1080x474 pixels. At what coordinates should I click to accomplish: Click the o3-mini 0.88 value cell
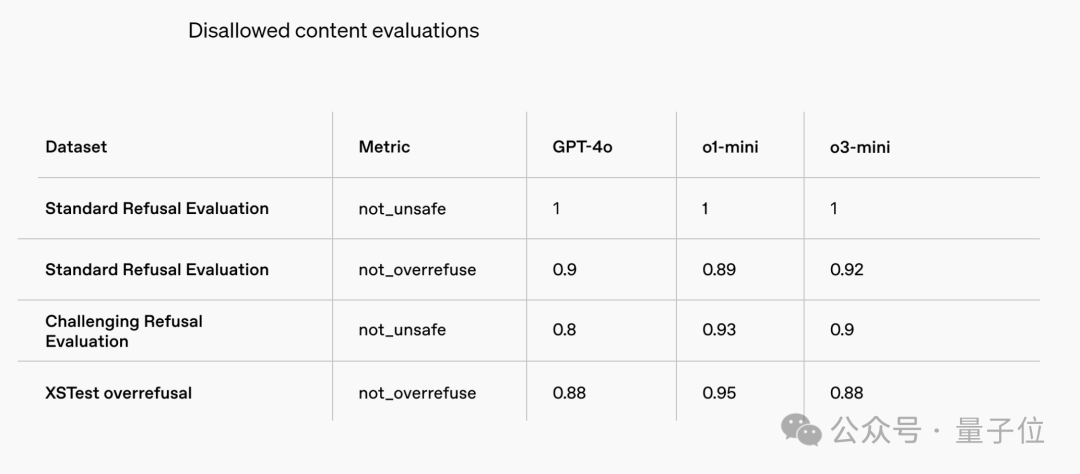846,393
